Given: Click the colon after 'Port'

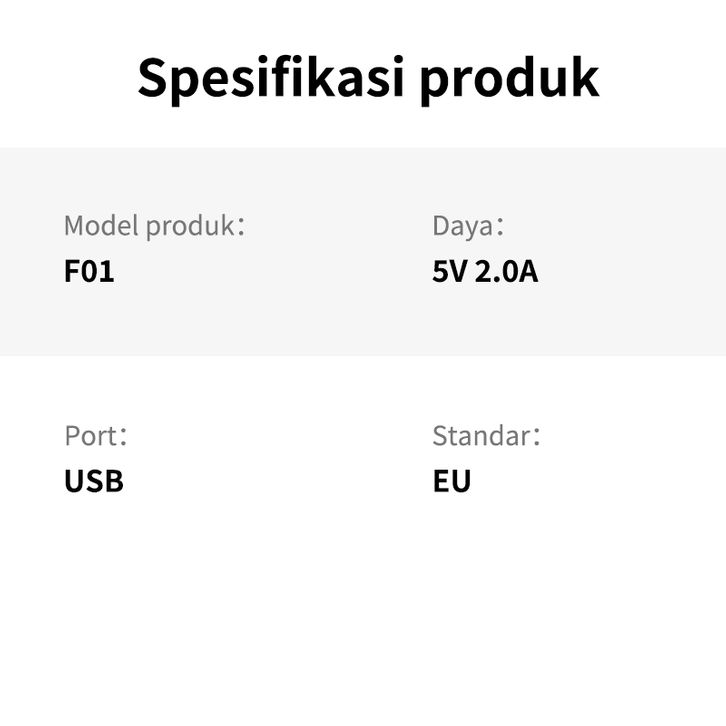Looking at the screenshot, I should pos(123,438).
